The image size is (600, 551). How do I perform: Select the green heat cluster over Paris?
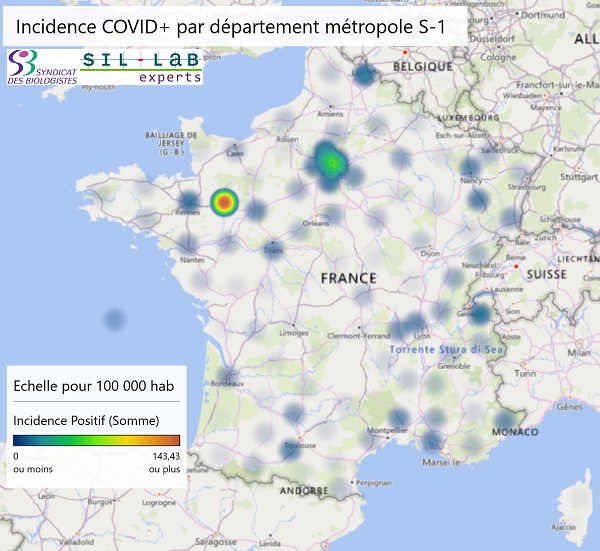click(329, 162)
